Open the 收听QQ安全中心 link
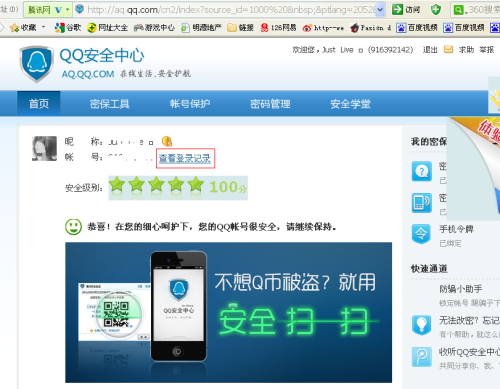Viewport: 500px width, 389px height. pos(469,352)
